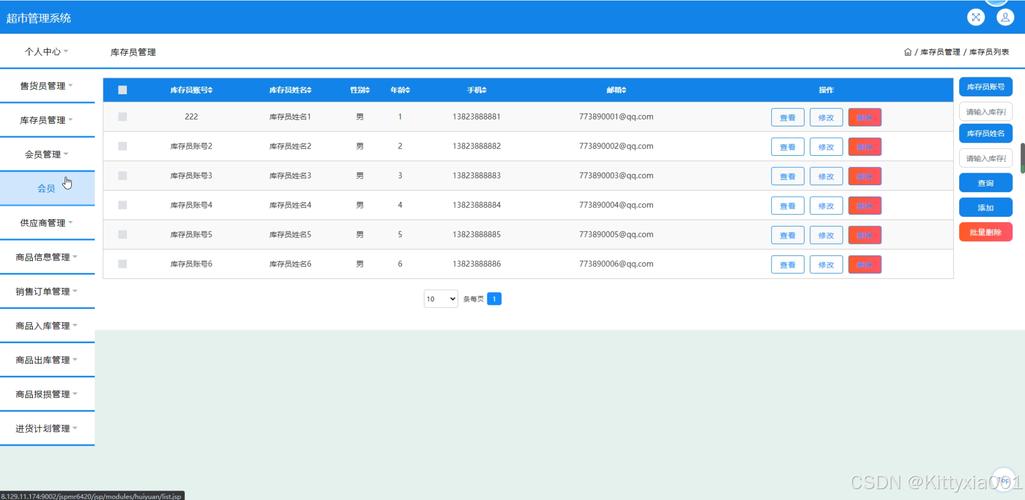This screenshot has height=500, width=1025.
Task: Click the fullscreen toggle icon in header
Action: click(975, 18)
